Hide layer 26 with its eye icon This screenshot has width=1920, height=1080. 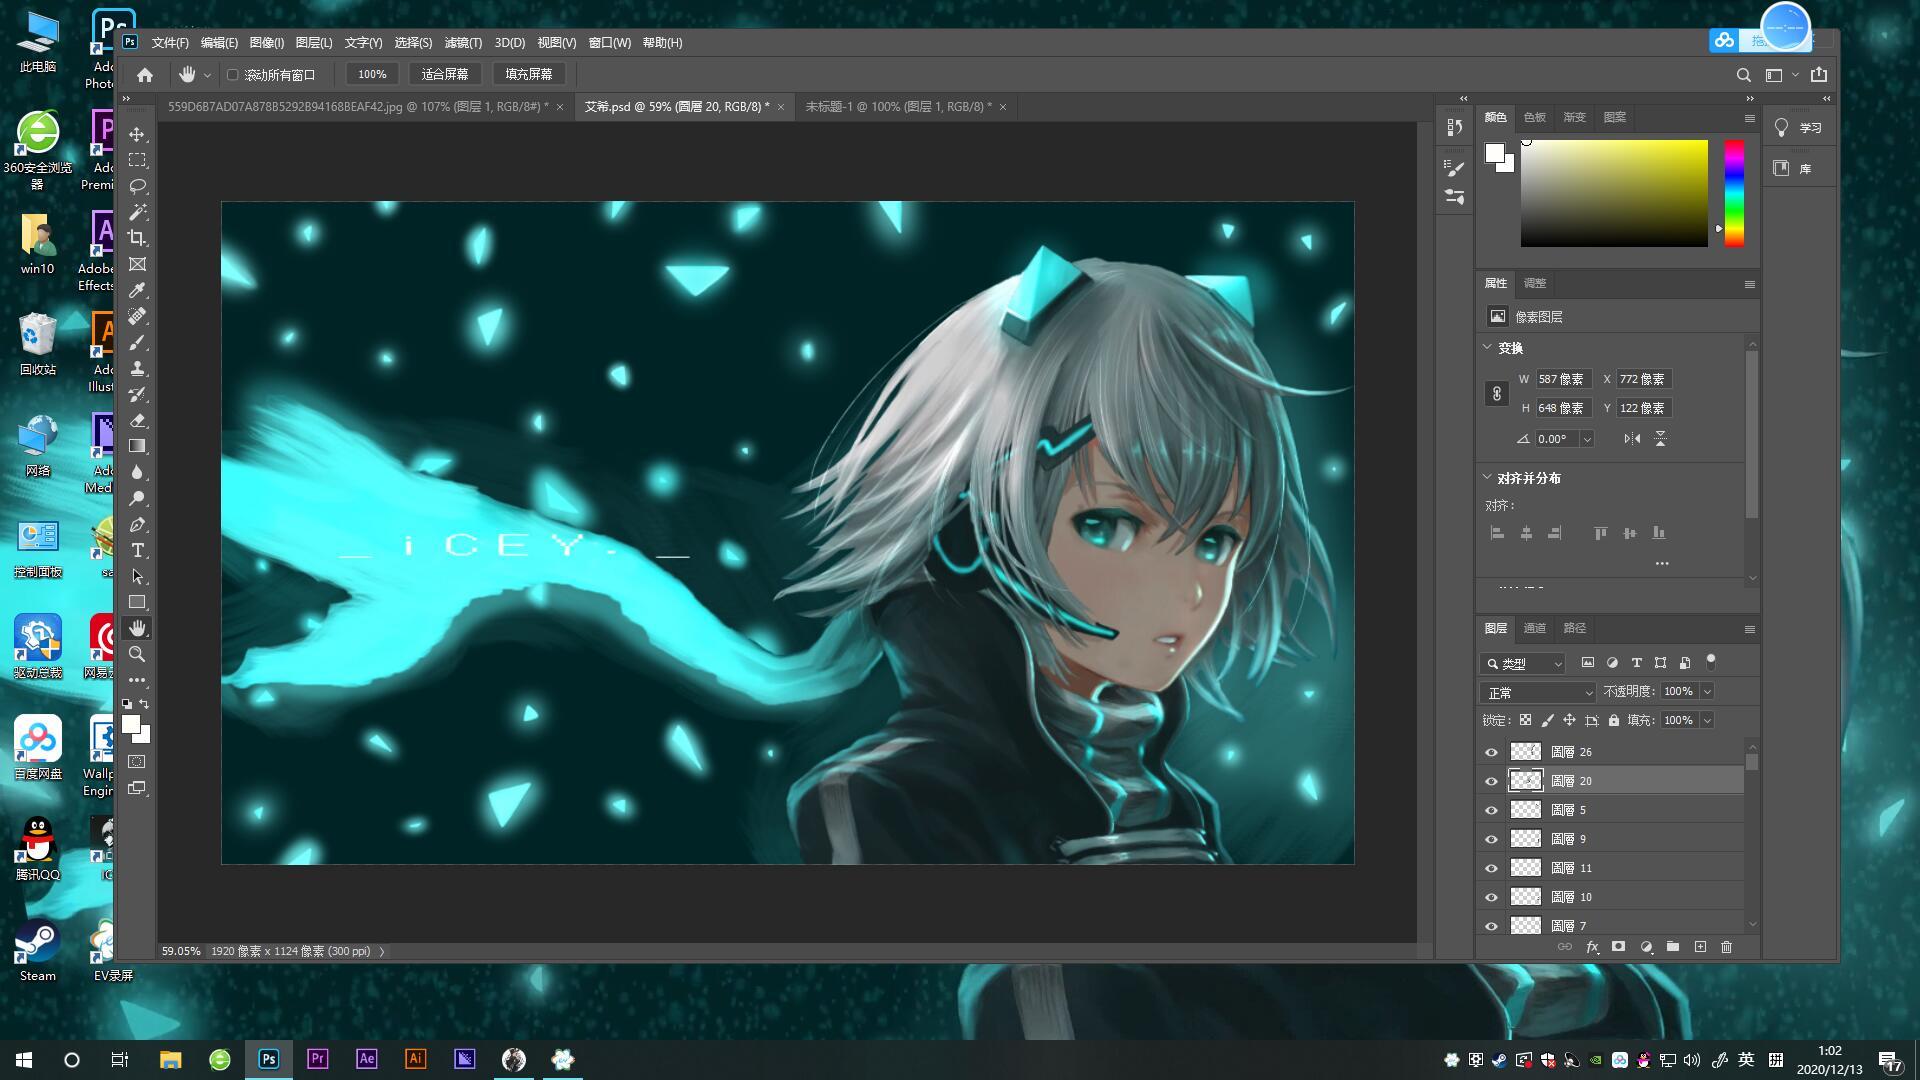pos(1492,752)
